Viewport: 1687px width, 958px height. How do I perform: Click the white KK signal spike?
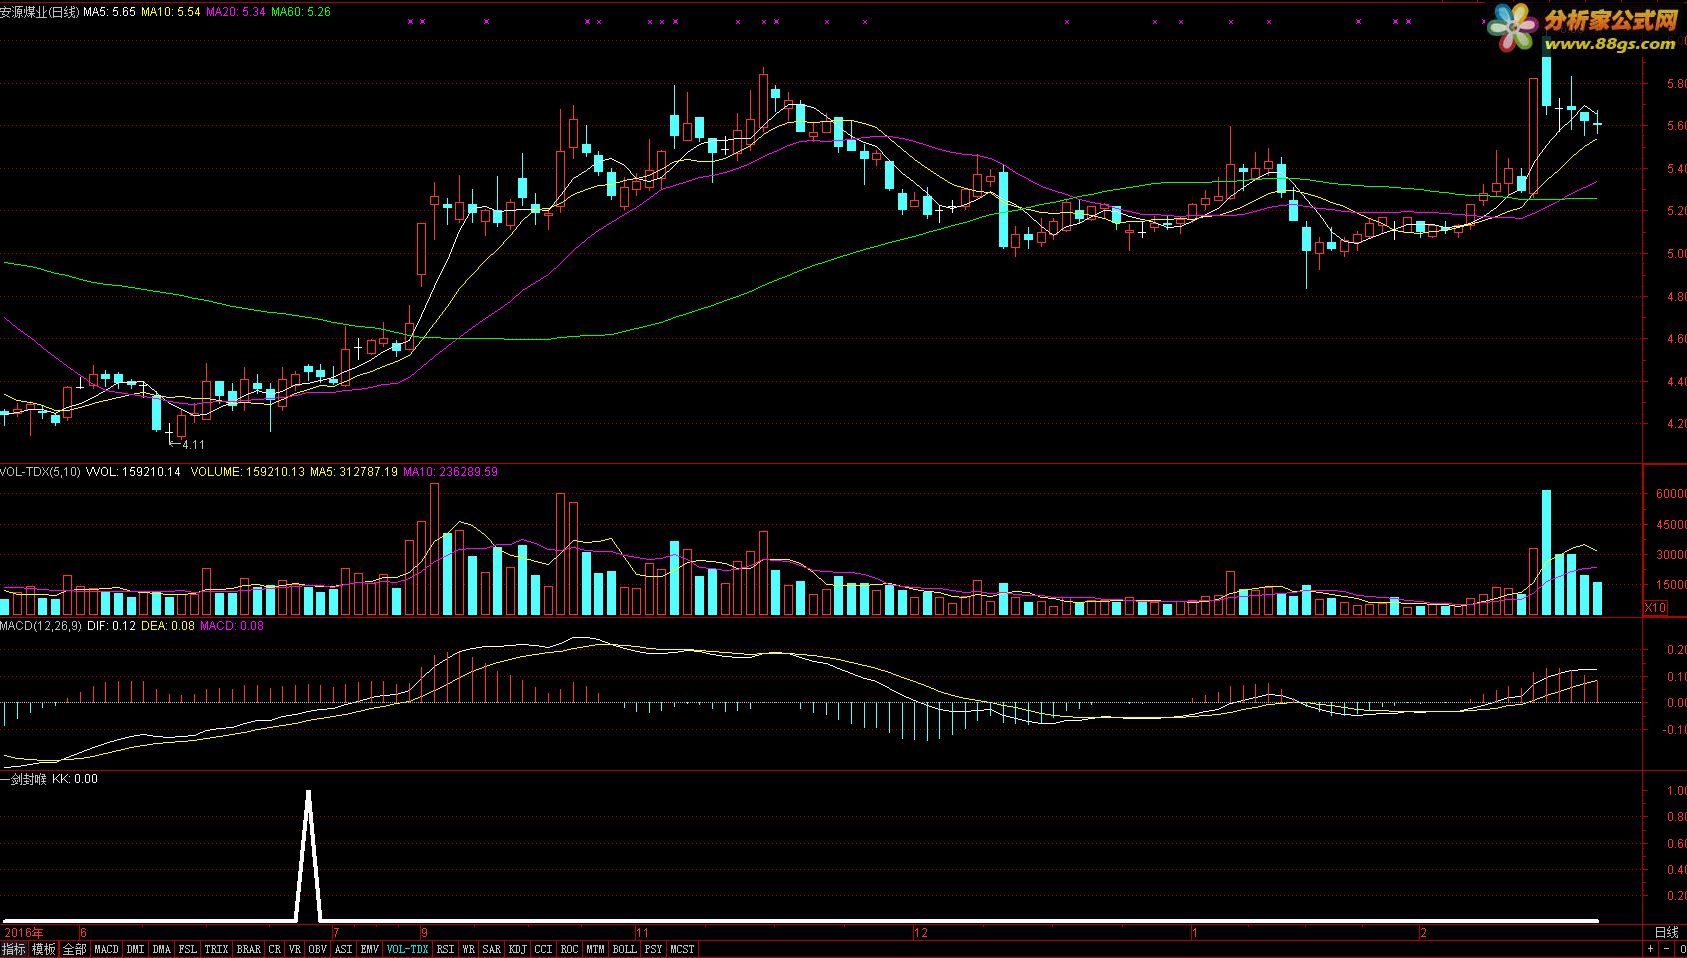coord(308,855)
